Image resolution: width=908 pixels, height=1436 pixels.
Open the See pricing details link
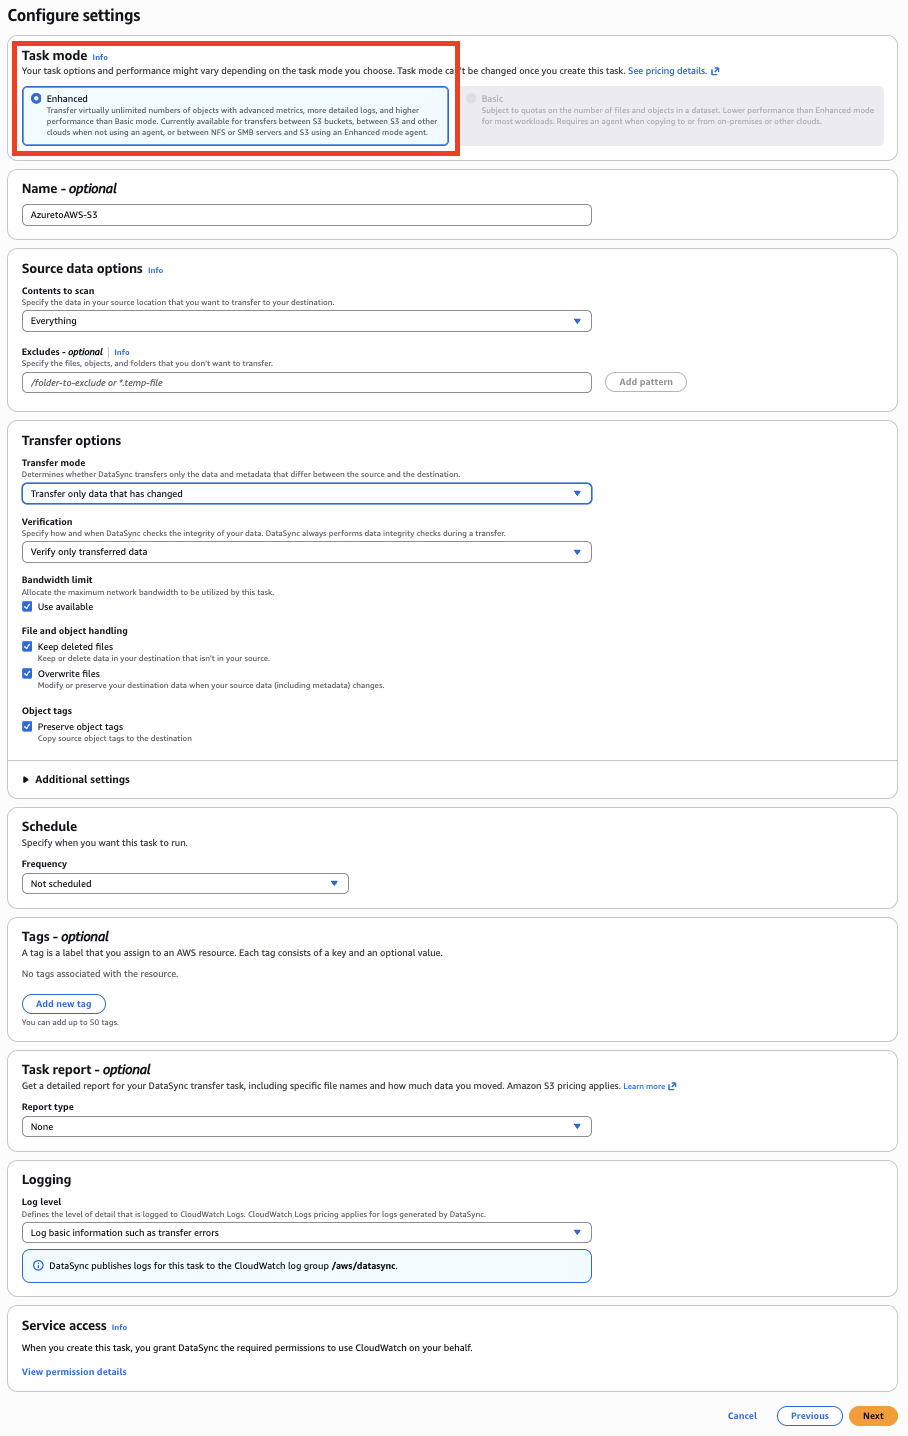[667, 71]
